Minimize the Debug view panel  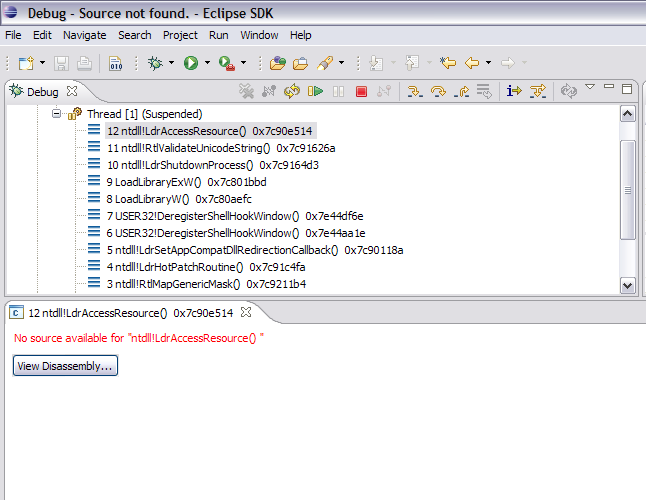609,86
